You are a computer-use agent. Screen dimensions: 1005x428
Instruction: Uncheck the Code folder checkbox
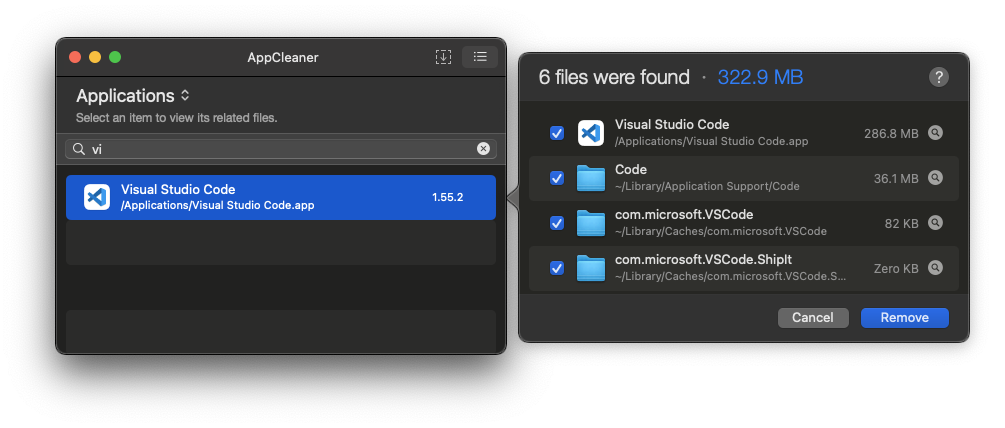557,178
